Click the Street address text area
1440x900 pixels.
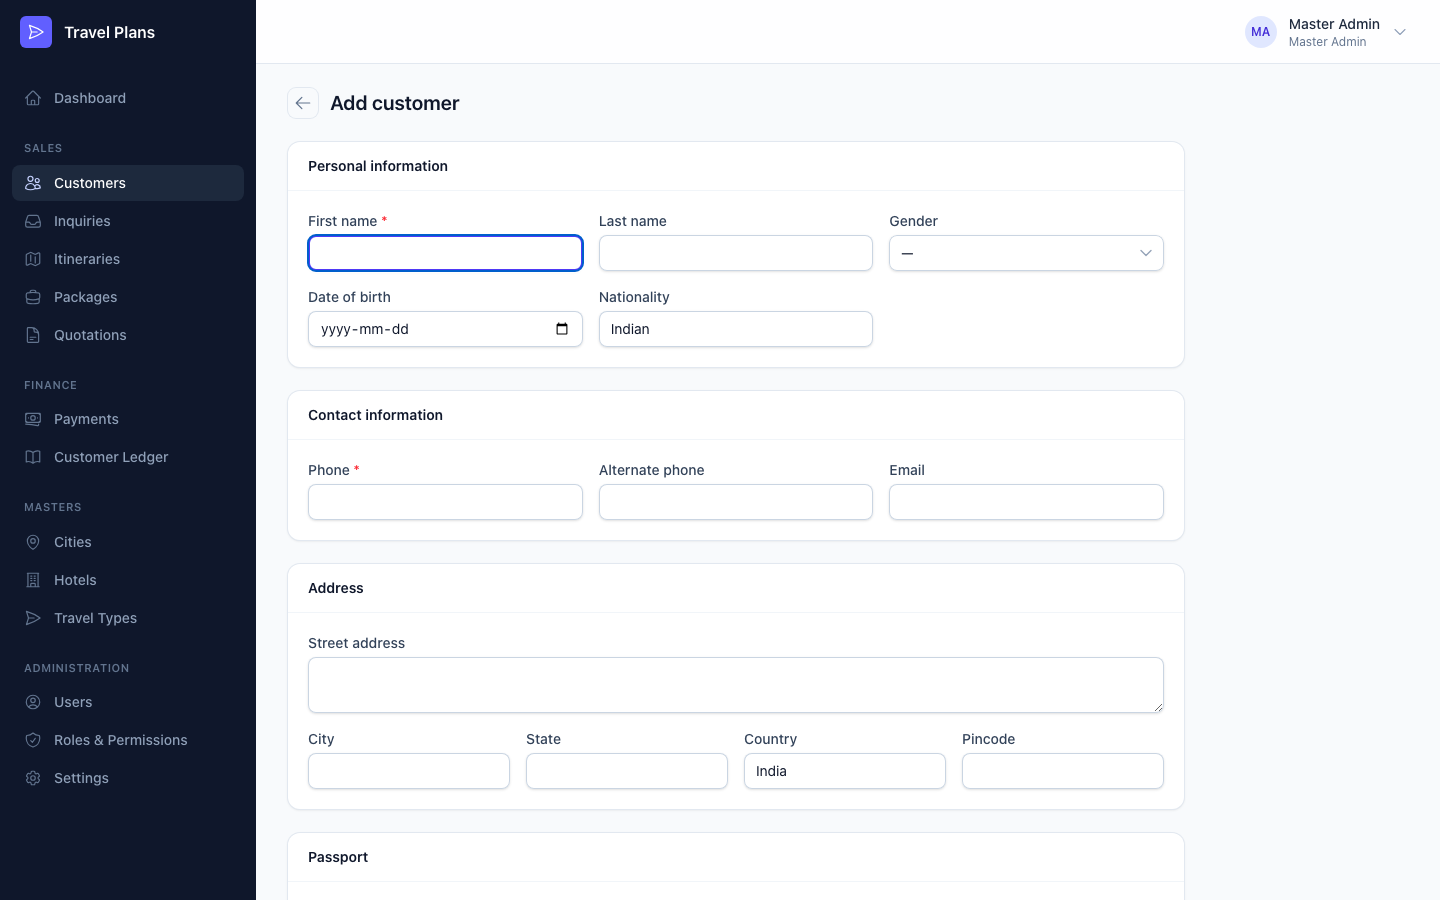[736, 685]
